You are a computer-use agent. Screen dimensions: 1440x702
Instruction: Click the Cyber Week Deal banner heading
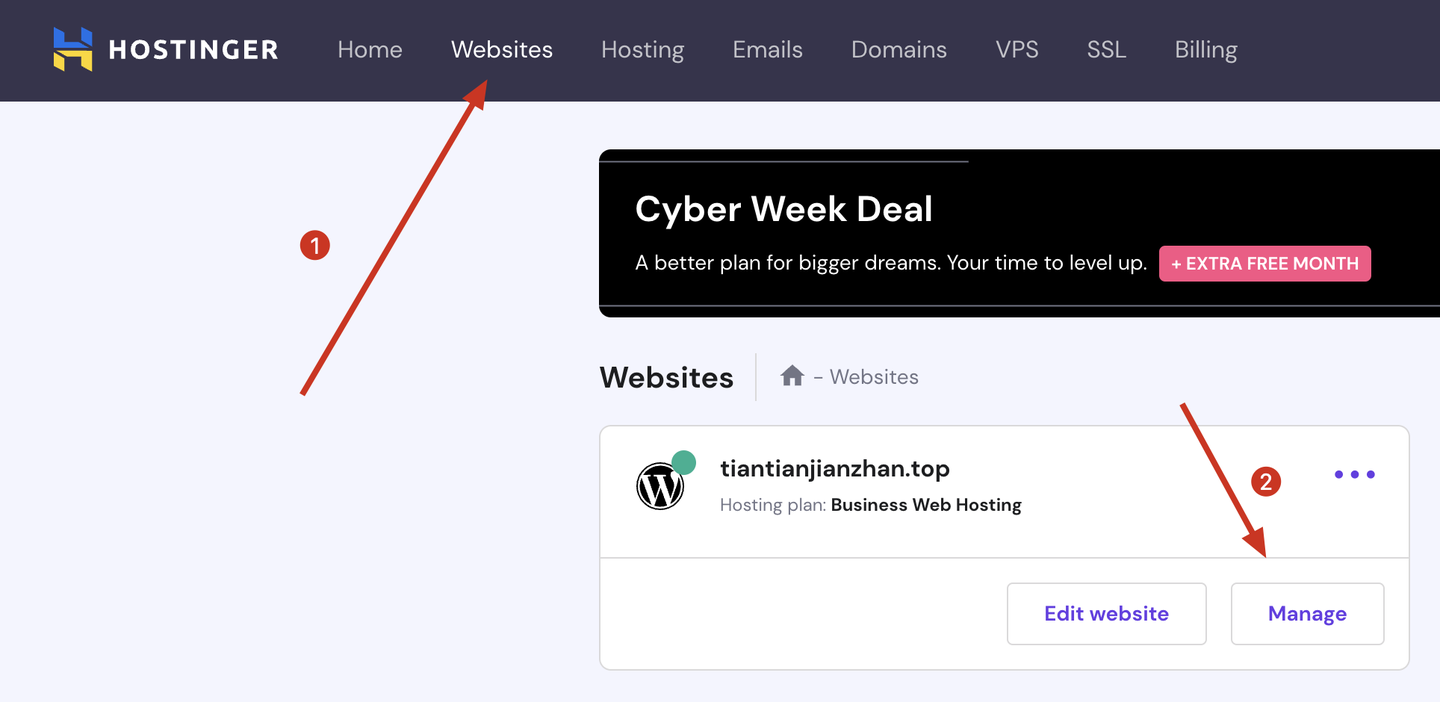(784, 209)
